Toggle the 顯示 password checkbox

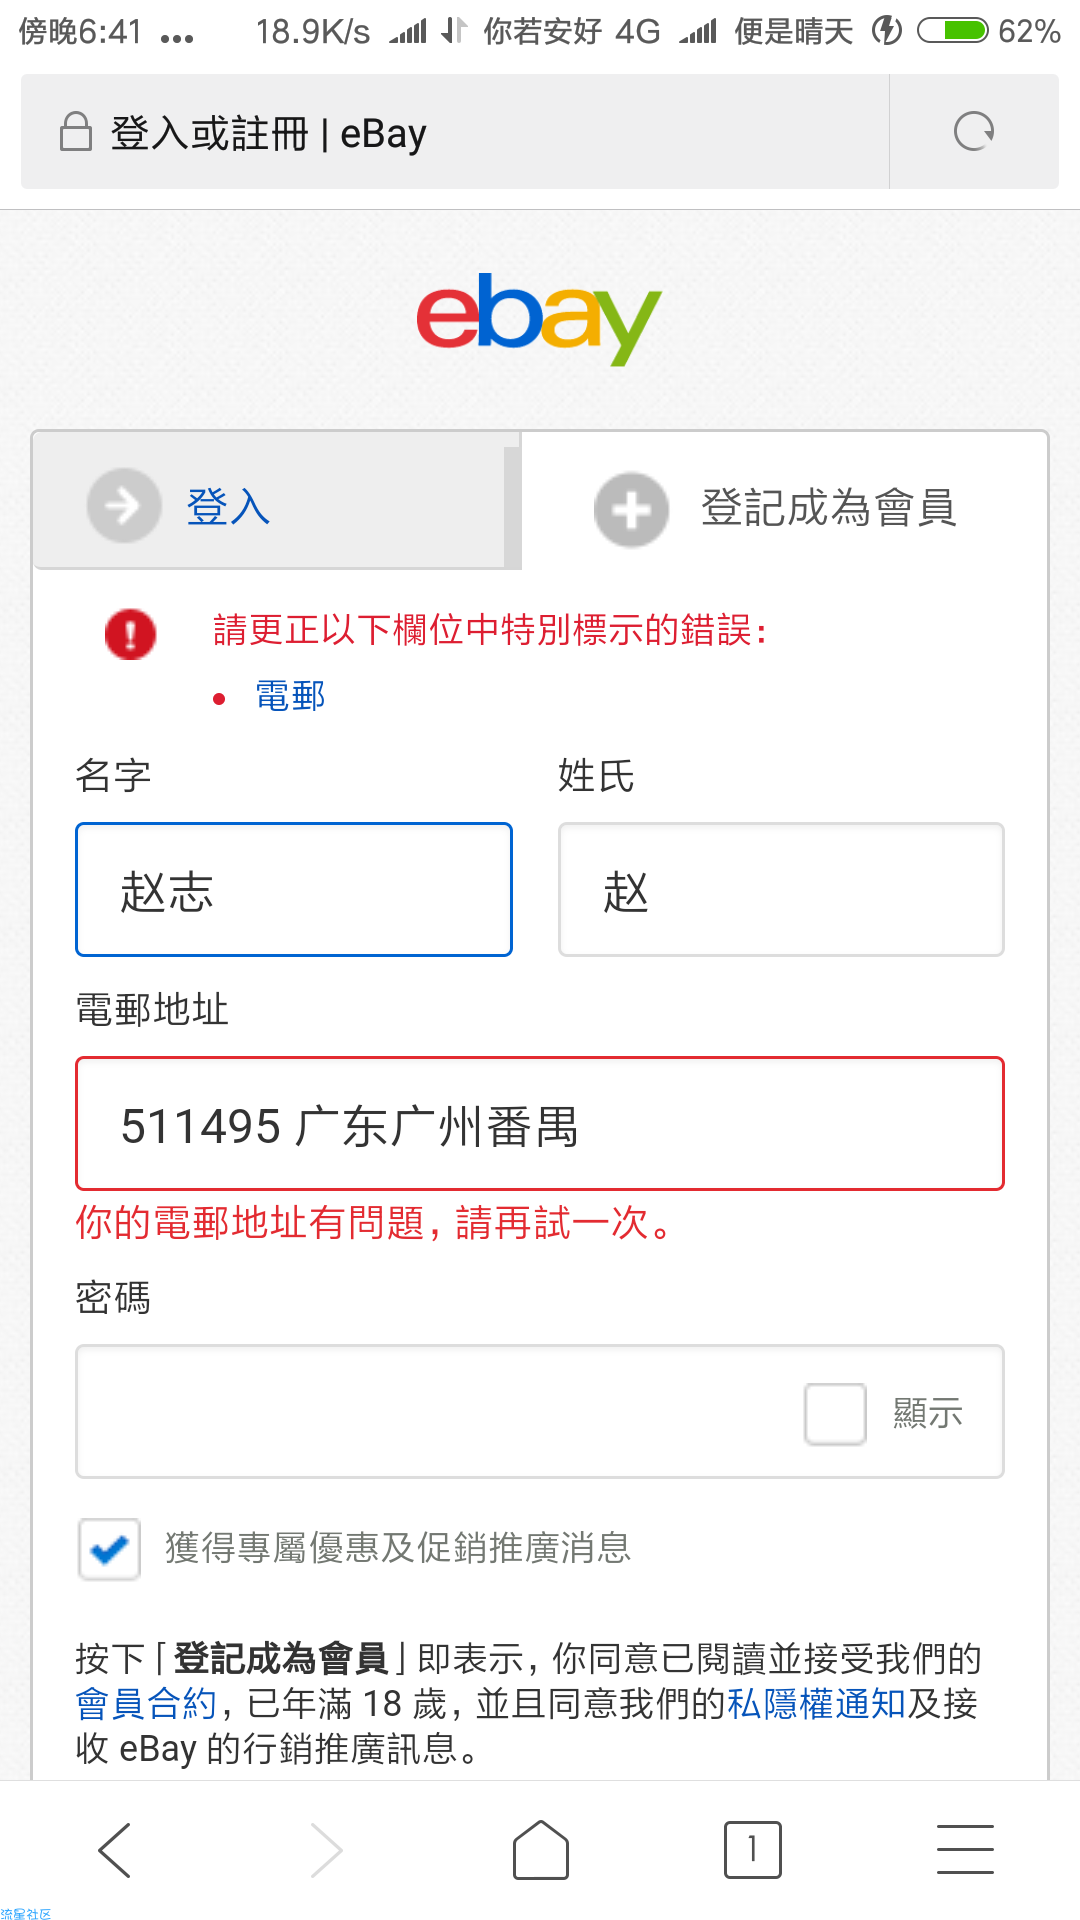pos(835,1414)
